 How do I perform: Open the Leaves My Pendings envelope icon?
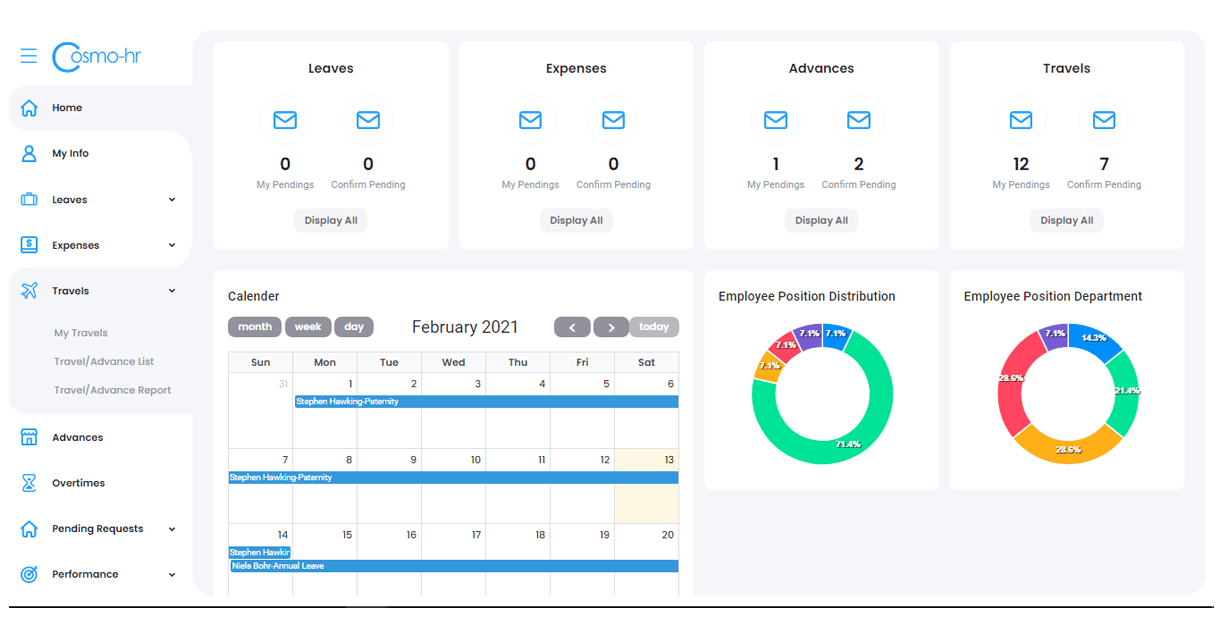(x=285, y=120)
